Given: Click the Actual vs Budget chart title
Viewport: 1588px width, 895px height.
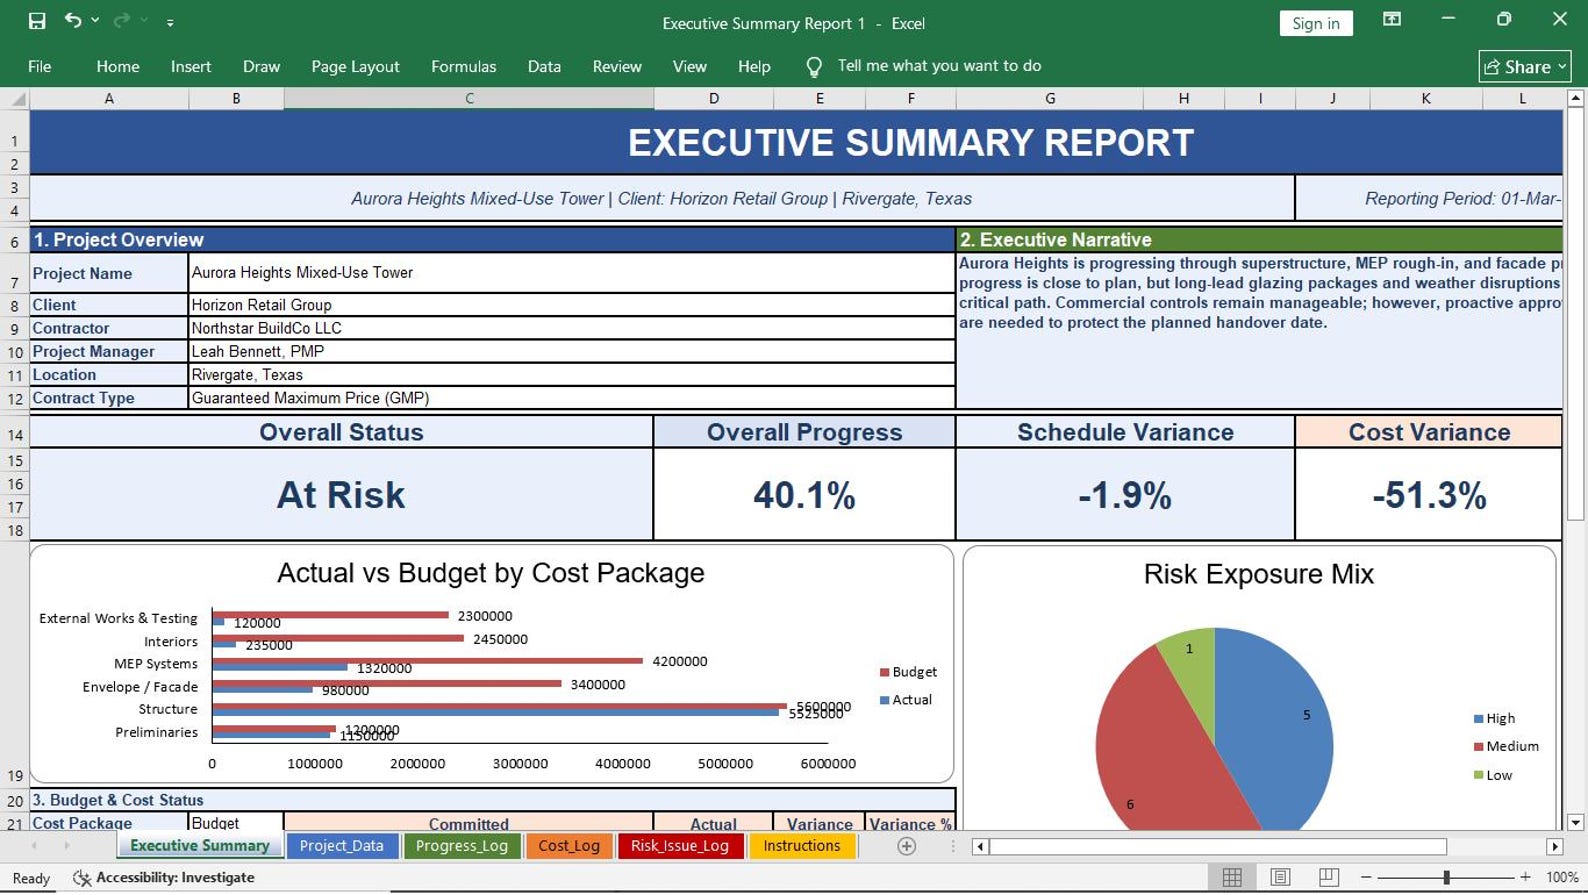Looking at the screenshot, I should click(x=490, y=573).
